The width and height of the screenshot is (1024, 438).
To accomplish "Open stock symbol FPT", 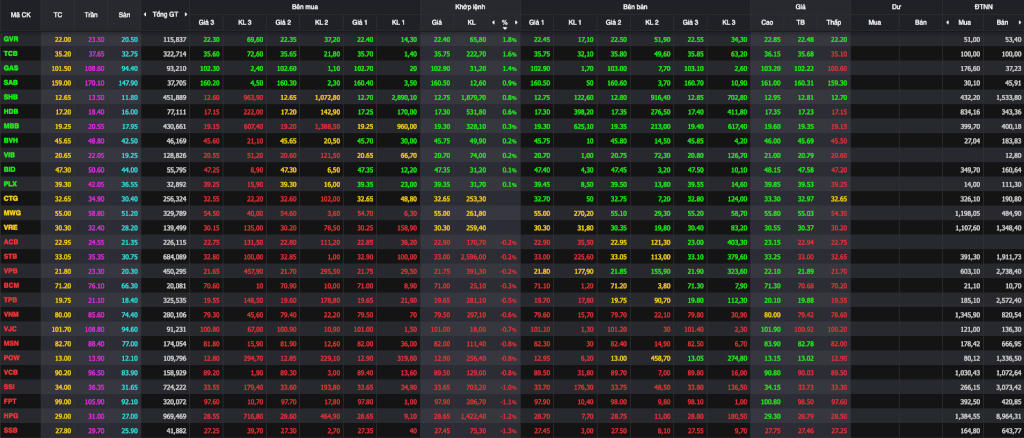I will coord(10,399).
